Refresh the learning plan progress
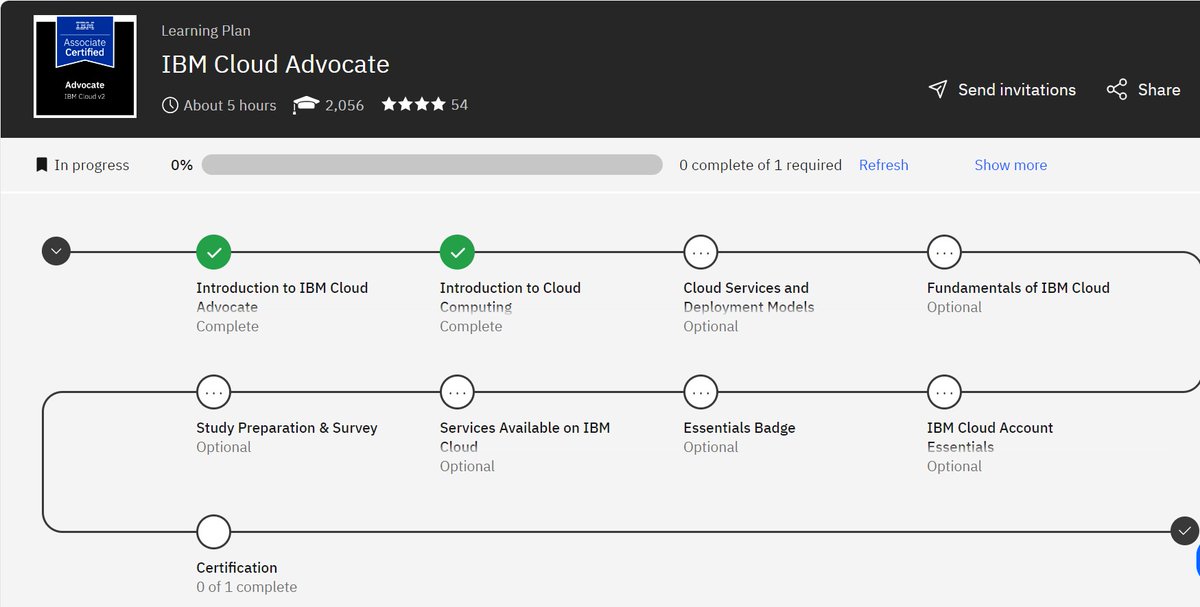Image resolution: width=1200 pixels, height=607 pixels. tap(884, 165)
